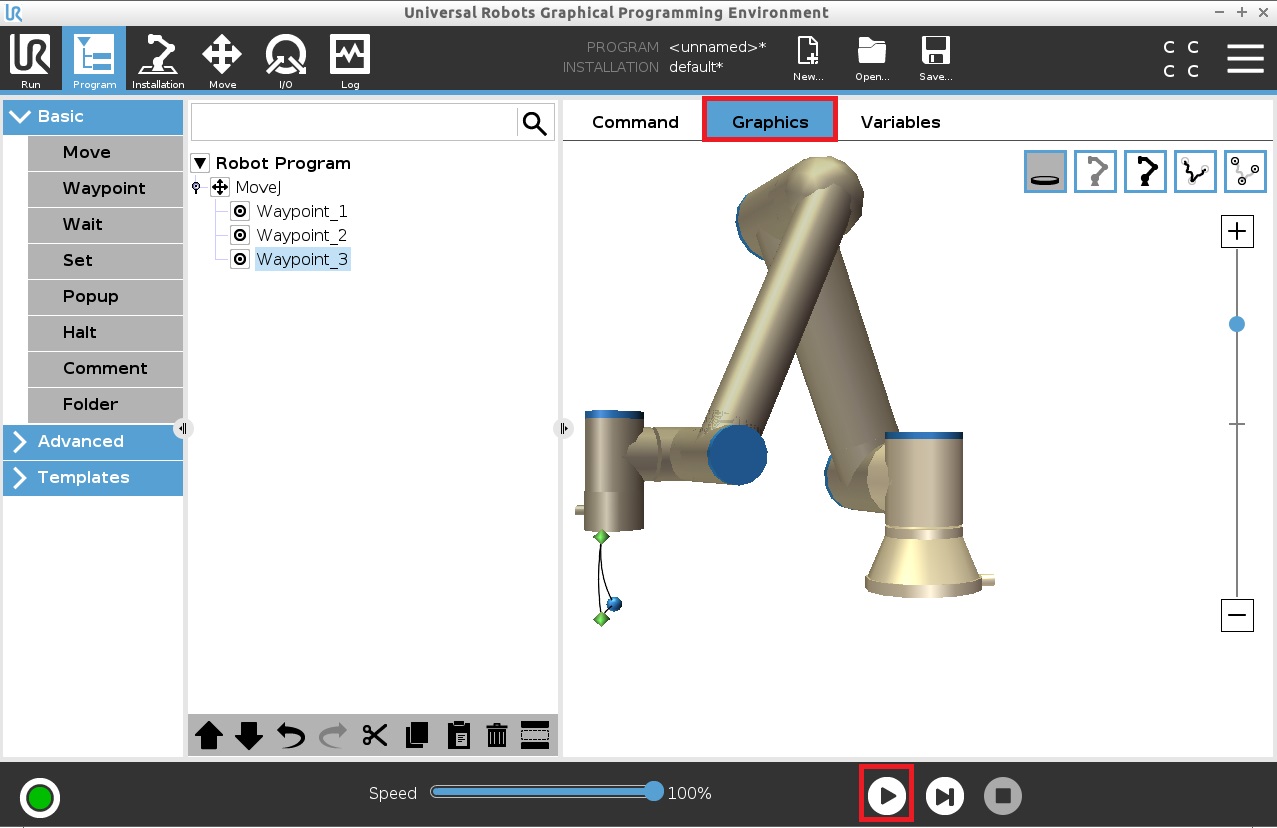The image size is (1277, 828).
Task: Toggle waypoint markers display button
Action: 1246,171
